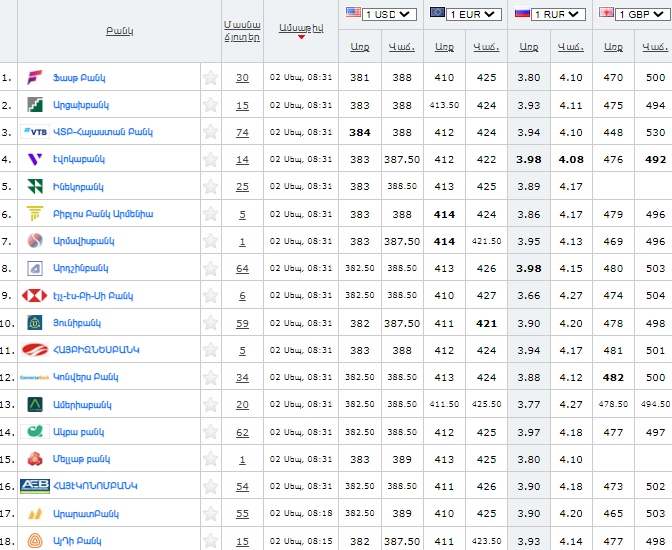Click the ID Bank orange logo

click(35, 541)
